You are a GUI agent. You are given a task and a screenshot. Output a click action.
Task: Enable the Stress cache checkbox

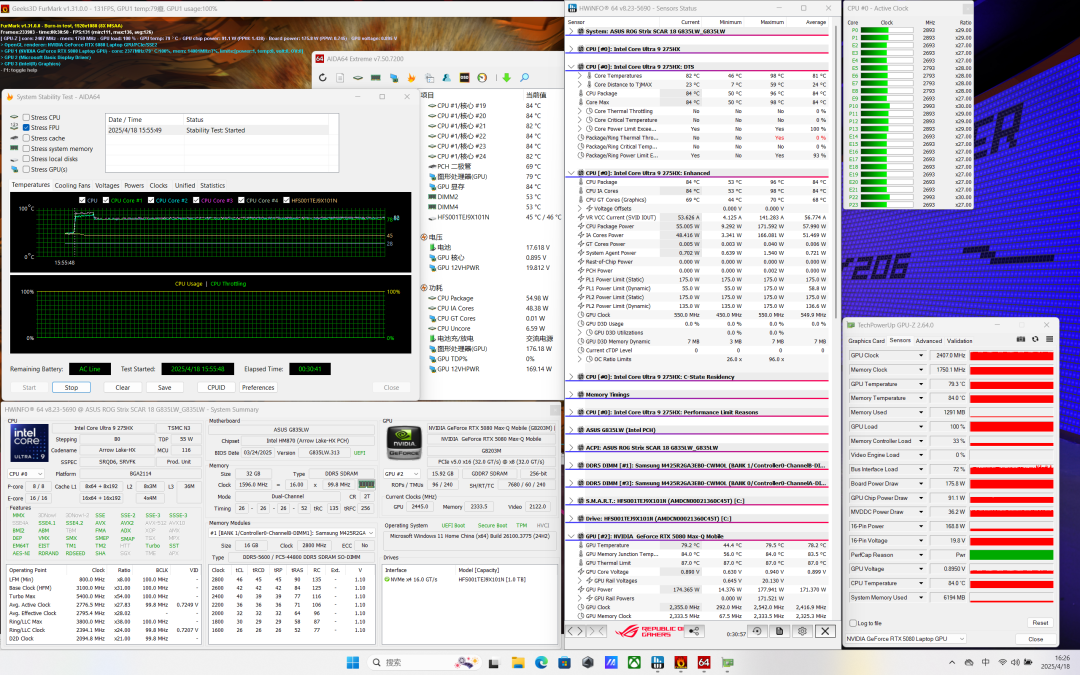pos(26,138)
